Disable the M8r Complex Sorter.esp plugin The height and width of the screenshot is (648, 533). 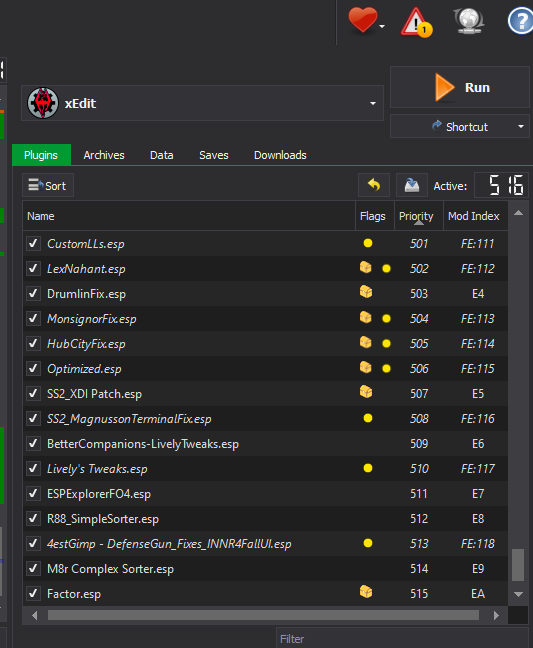33,569
